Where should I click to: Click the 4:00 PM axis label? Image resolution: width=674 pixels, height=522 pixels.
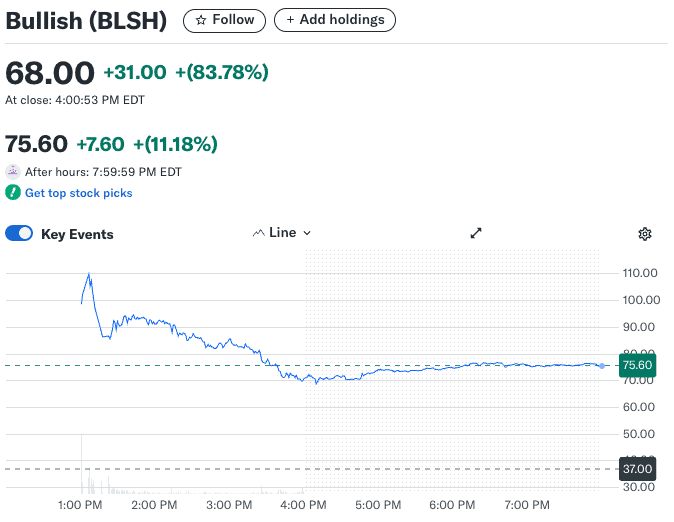point(303,505)
